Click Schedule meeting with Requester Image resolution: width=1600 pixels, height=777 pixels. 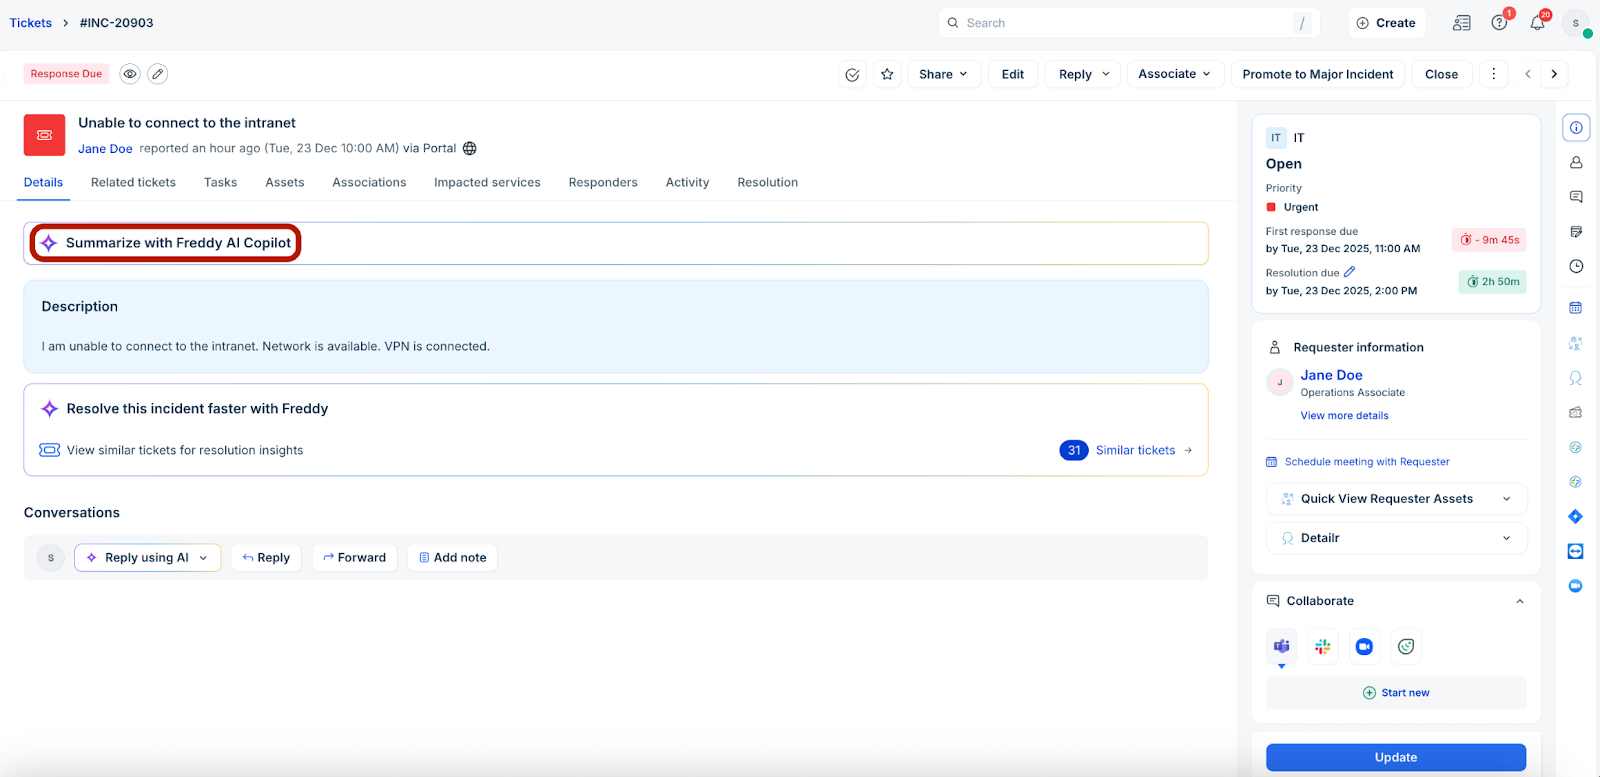click(x=1358, y=462)
